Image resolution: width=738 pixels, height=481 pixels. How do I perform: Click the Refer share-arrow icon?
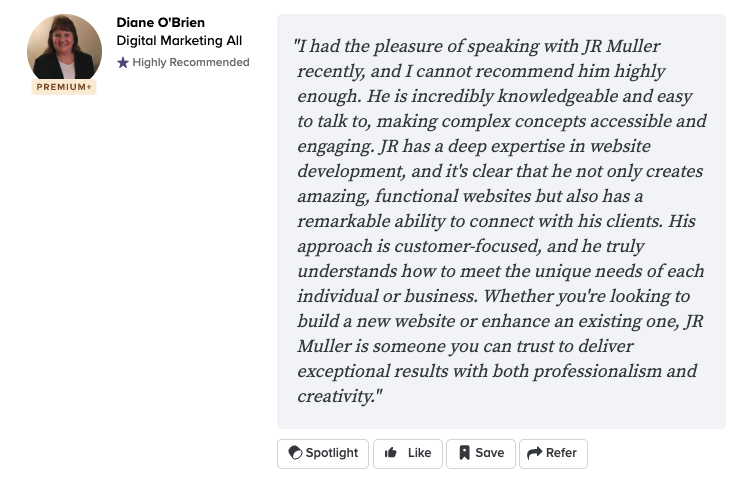pos(535,453)
